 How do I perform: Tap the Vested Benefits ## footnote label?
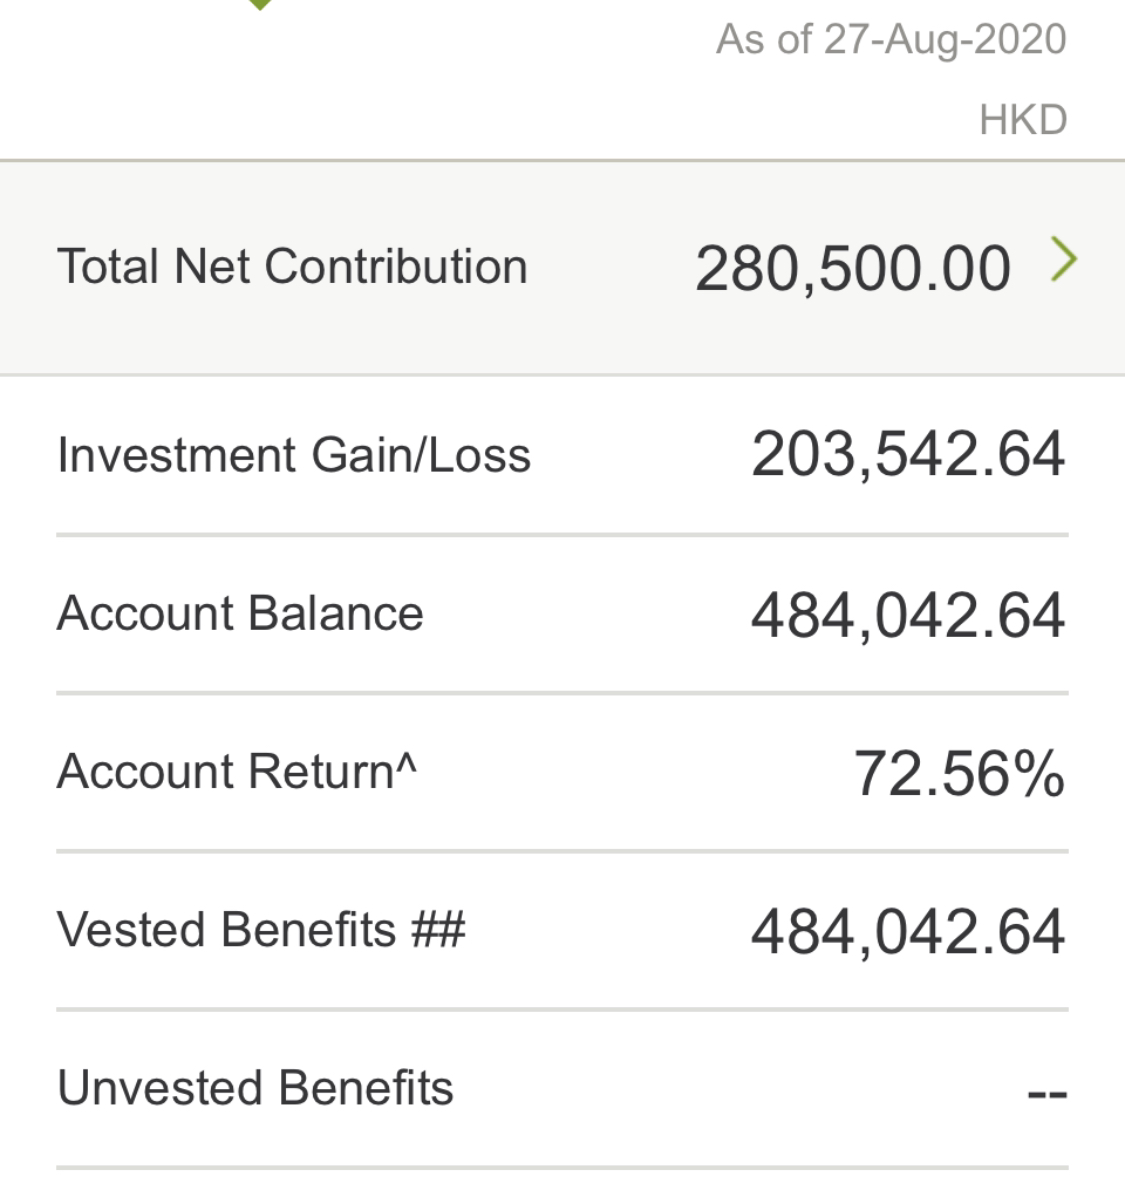click(261, 929)
